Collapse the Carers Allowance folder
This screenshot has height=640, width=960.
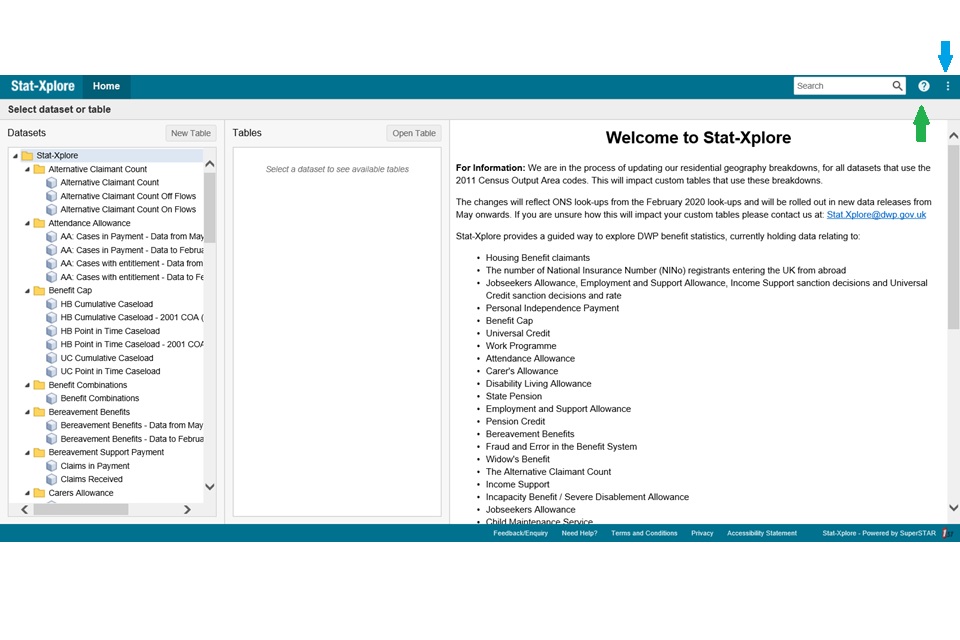[x=27, y=492]
